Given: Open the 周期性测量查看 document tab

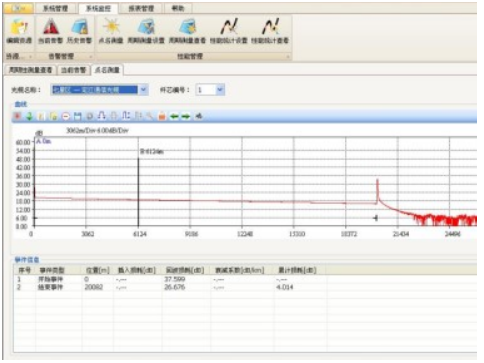Looking at the screenshot, I should pos(30,70).
